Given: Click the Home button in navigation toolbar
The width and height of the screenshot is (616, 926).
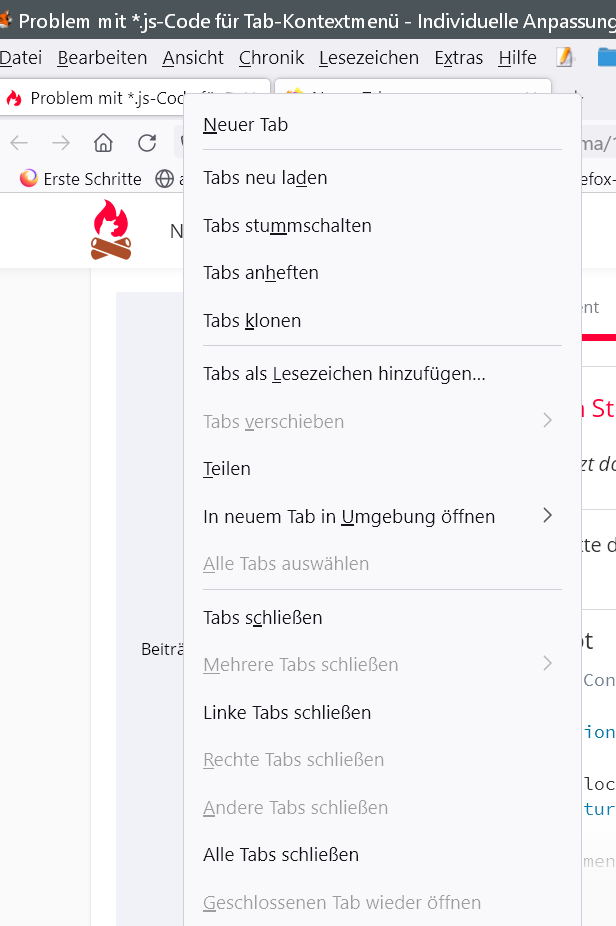Looking at the screenshot, I should [x=103, y=143].
